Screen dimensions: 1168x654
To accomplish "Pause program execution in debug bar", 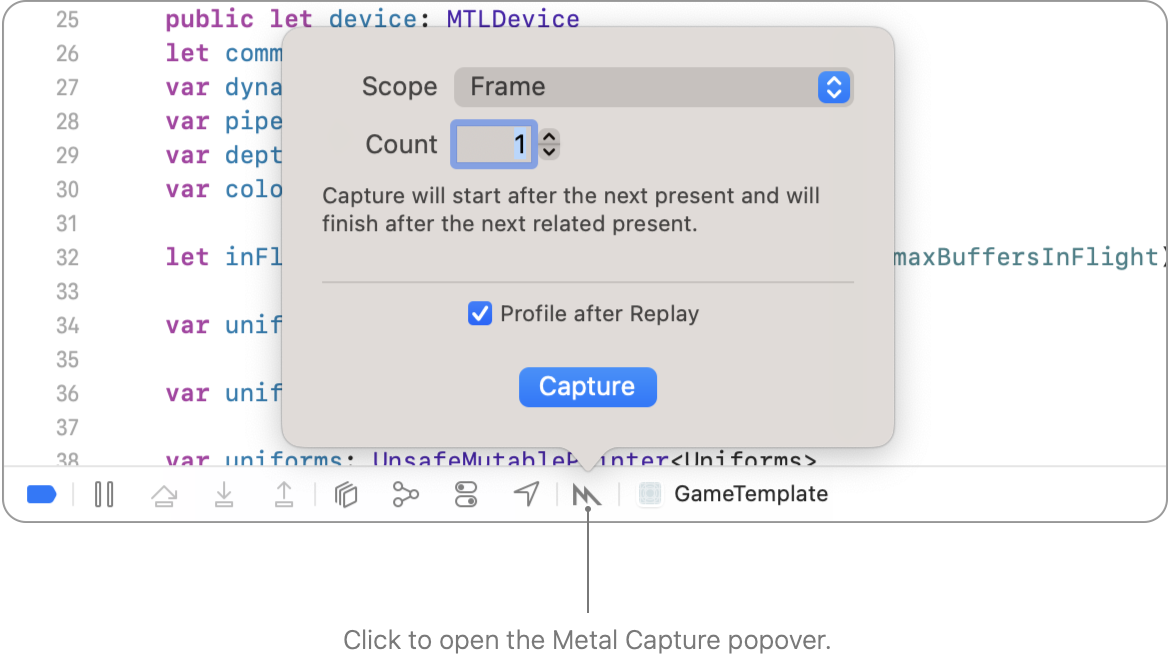I will click(x=104, y=495).
